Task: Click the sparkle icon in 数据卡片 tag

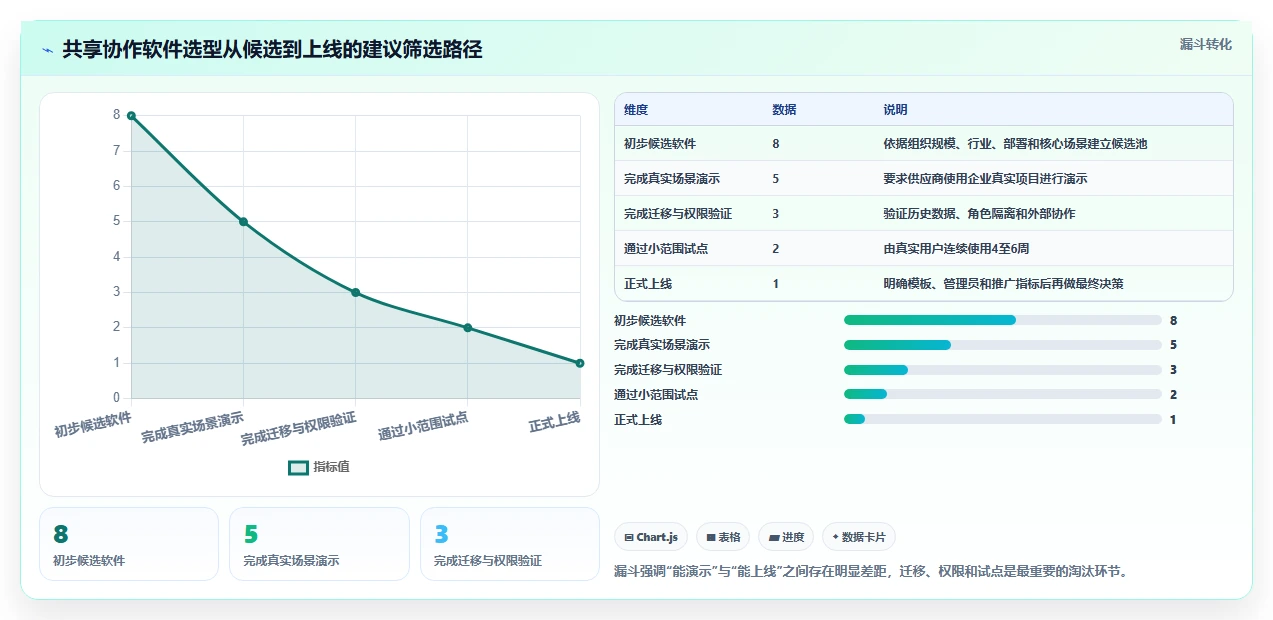Action: (835, 537)
